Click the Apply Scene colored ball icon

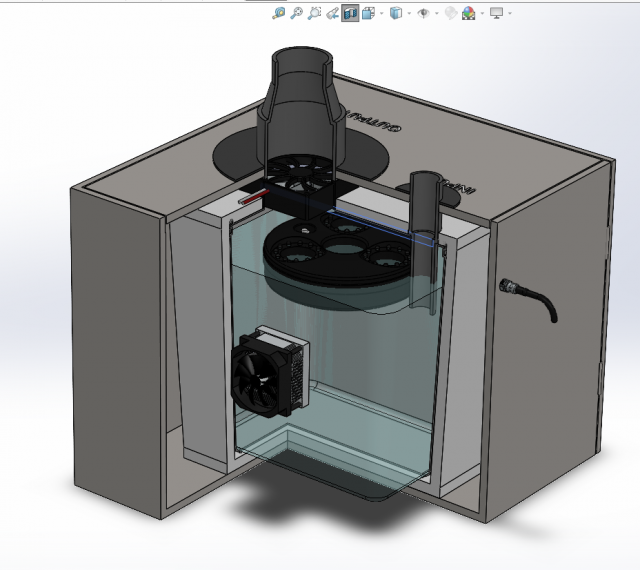click(468, 13)
